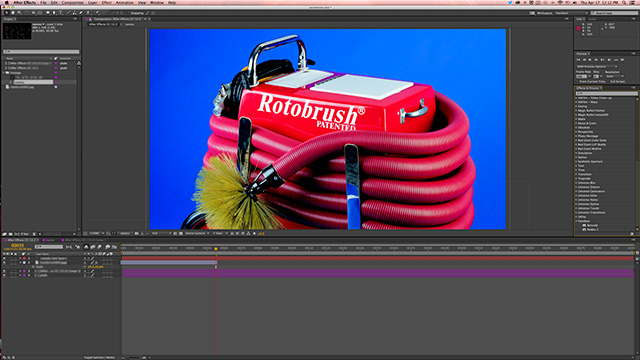The height and width of the screenshot is (360, 640).
Task: Hide the second timeline layer via eye
Action: pos(4,262)
